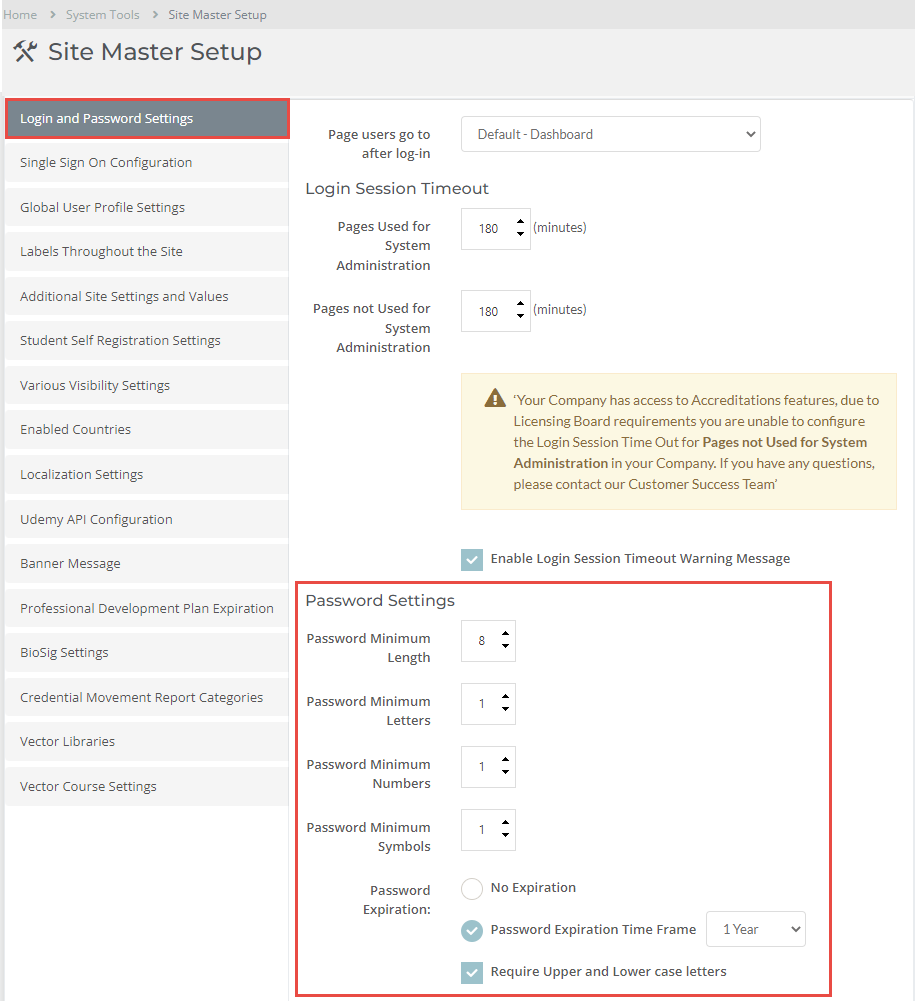The width and height of the screenshot is (915, 1001).
Task: Decrease Password Minimum Symbols value
Action: pos(505,835)
